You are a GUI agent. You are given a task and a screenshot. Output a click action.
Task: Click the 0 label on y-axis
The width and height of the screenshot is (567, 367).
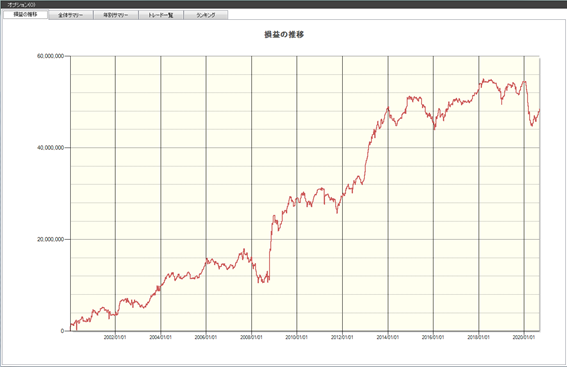pyautogui.click(x=63, y=331)
